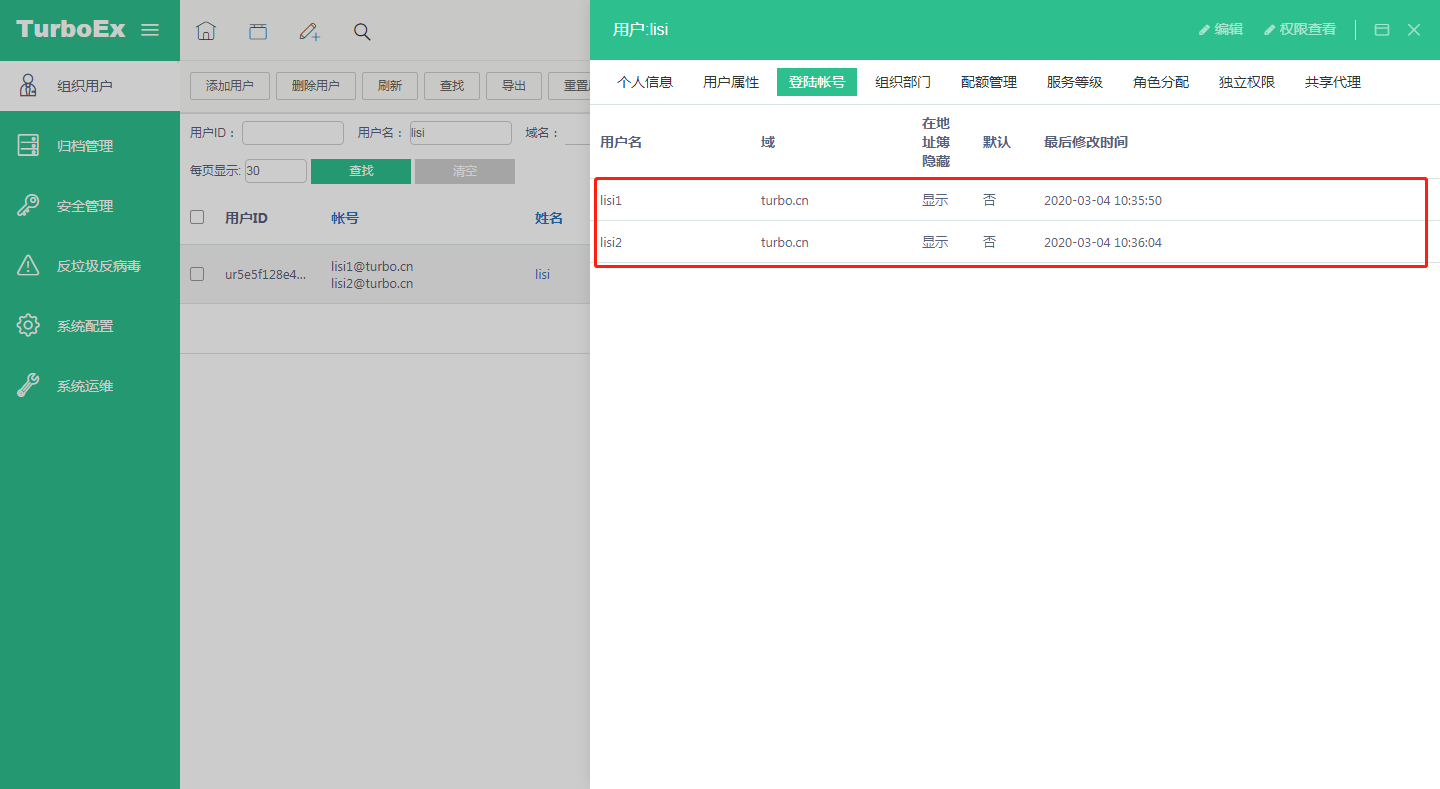Click 编辑 in the user panel header
The height and width of the screenshot is (789, 1440).
click(x=1221, y=30)
